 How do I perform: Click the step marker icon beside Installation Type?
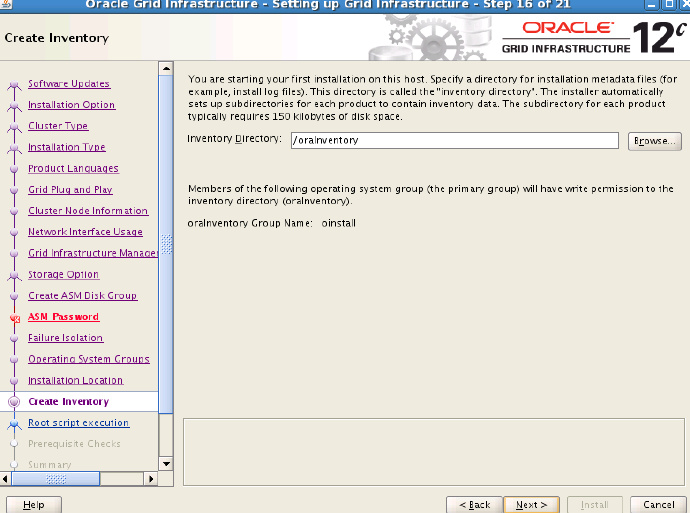click(x=14, y=148)
